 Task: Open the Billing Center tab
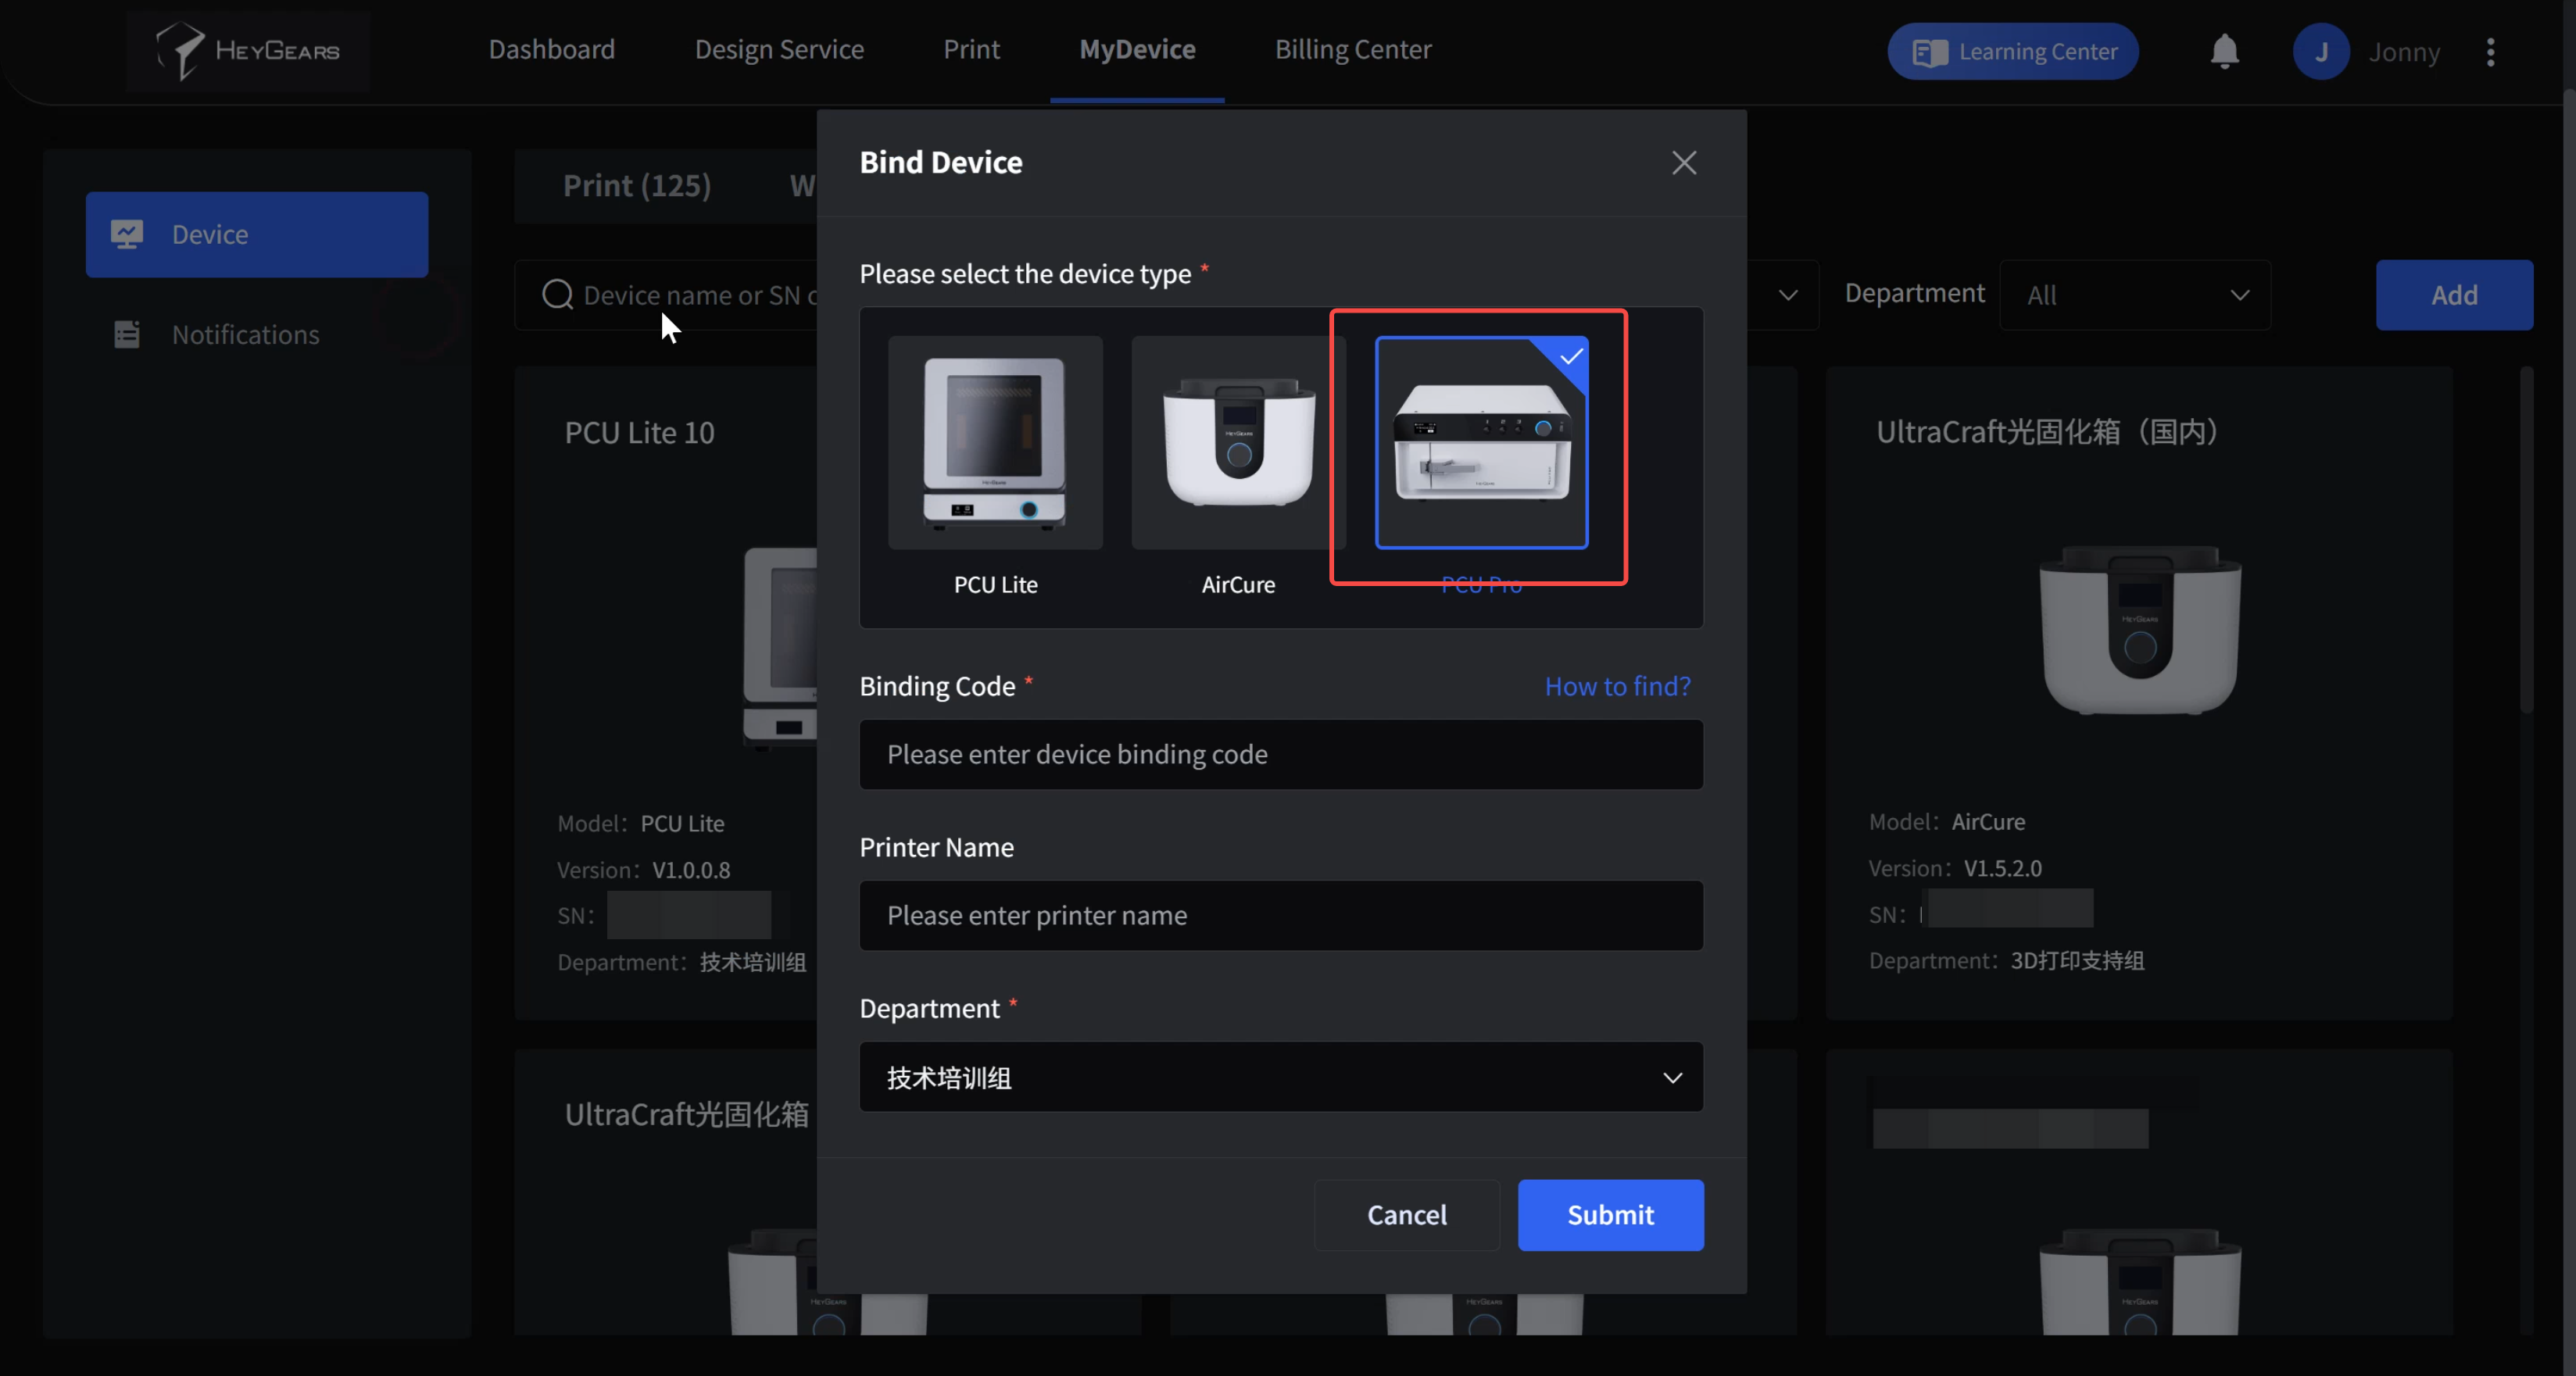pos(1353,50)
